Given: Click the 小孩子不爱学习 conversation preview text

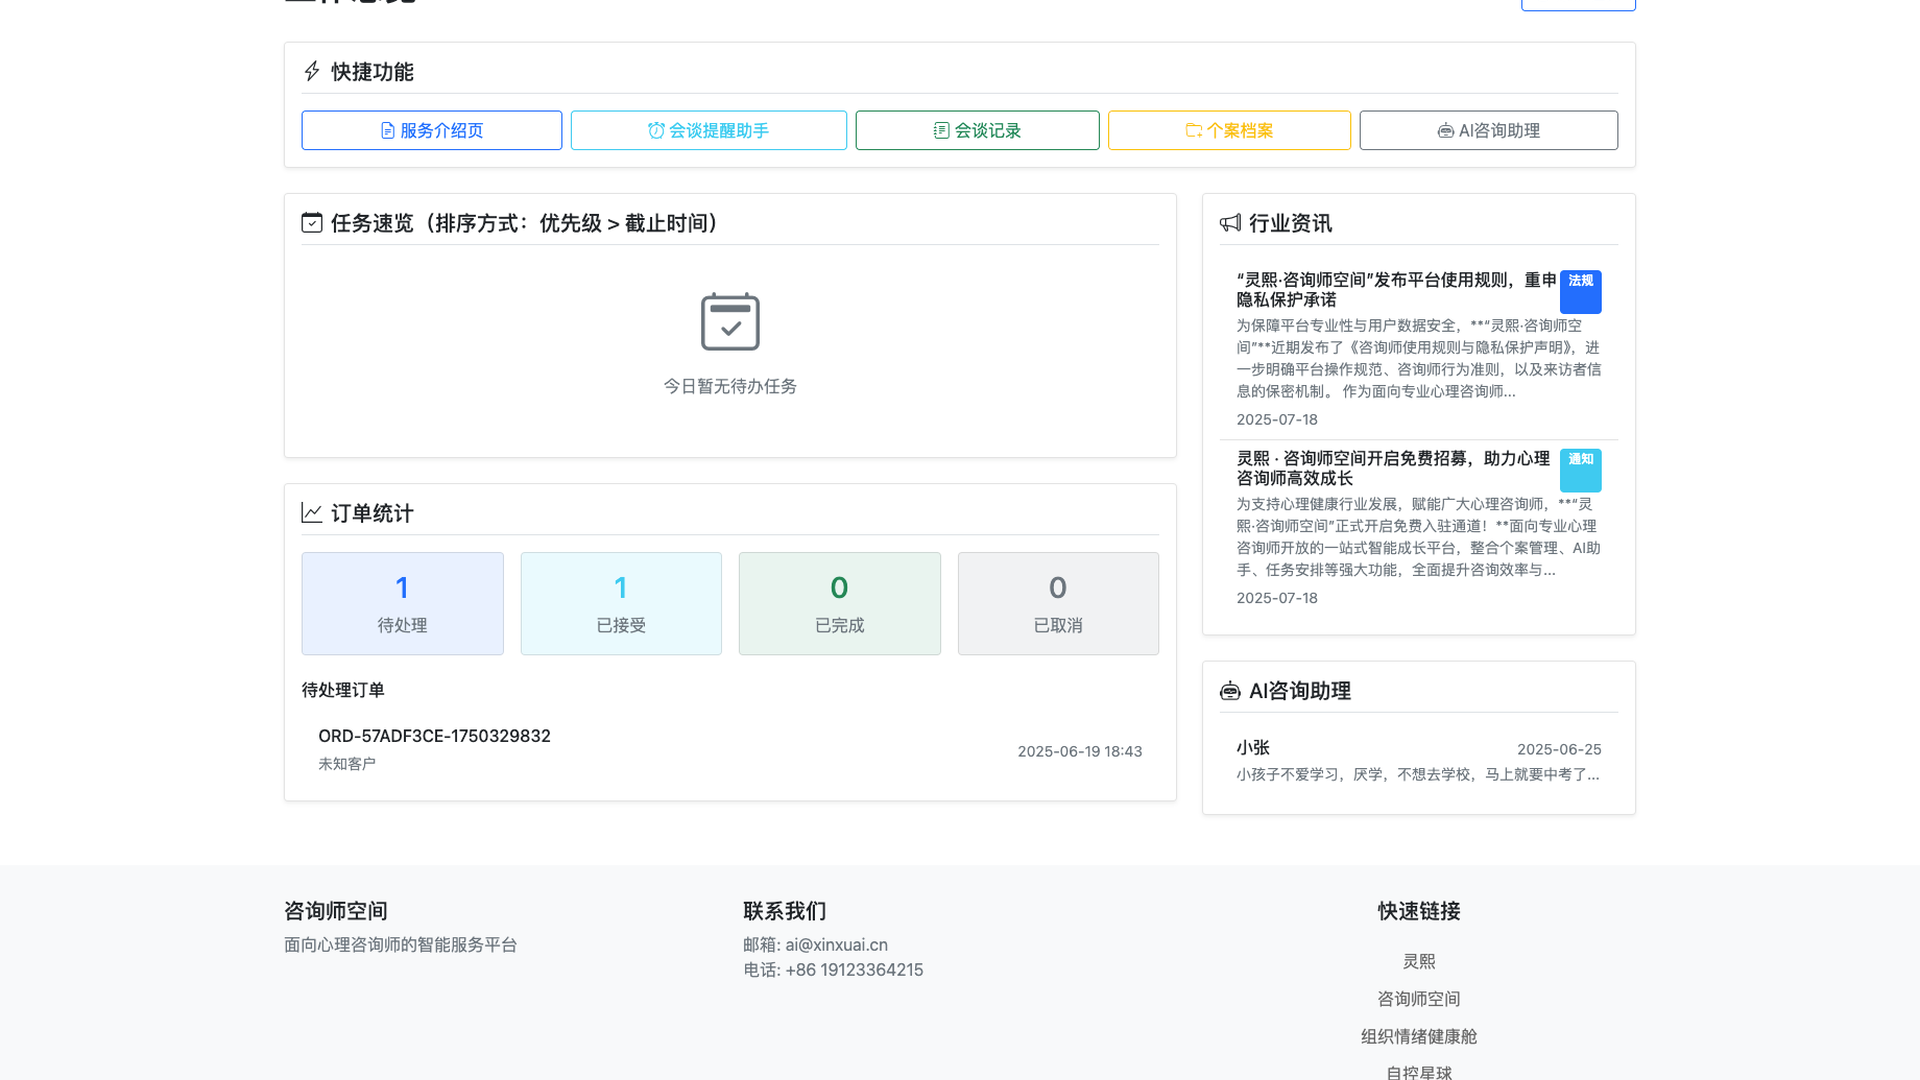Looking at the screenshot, I should 1417,775.
